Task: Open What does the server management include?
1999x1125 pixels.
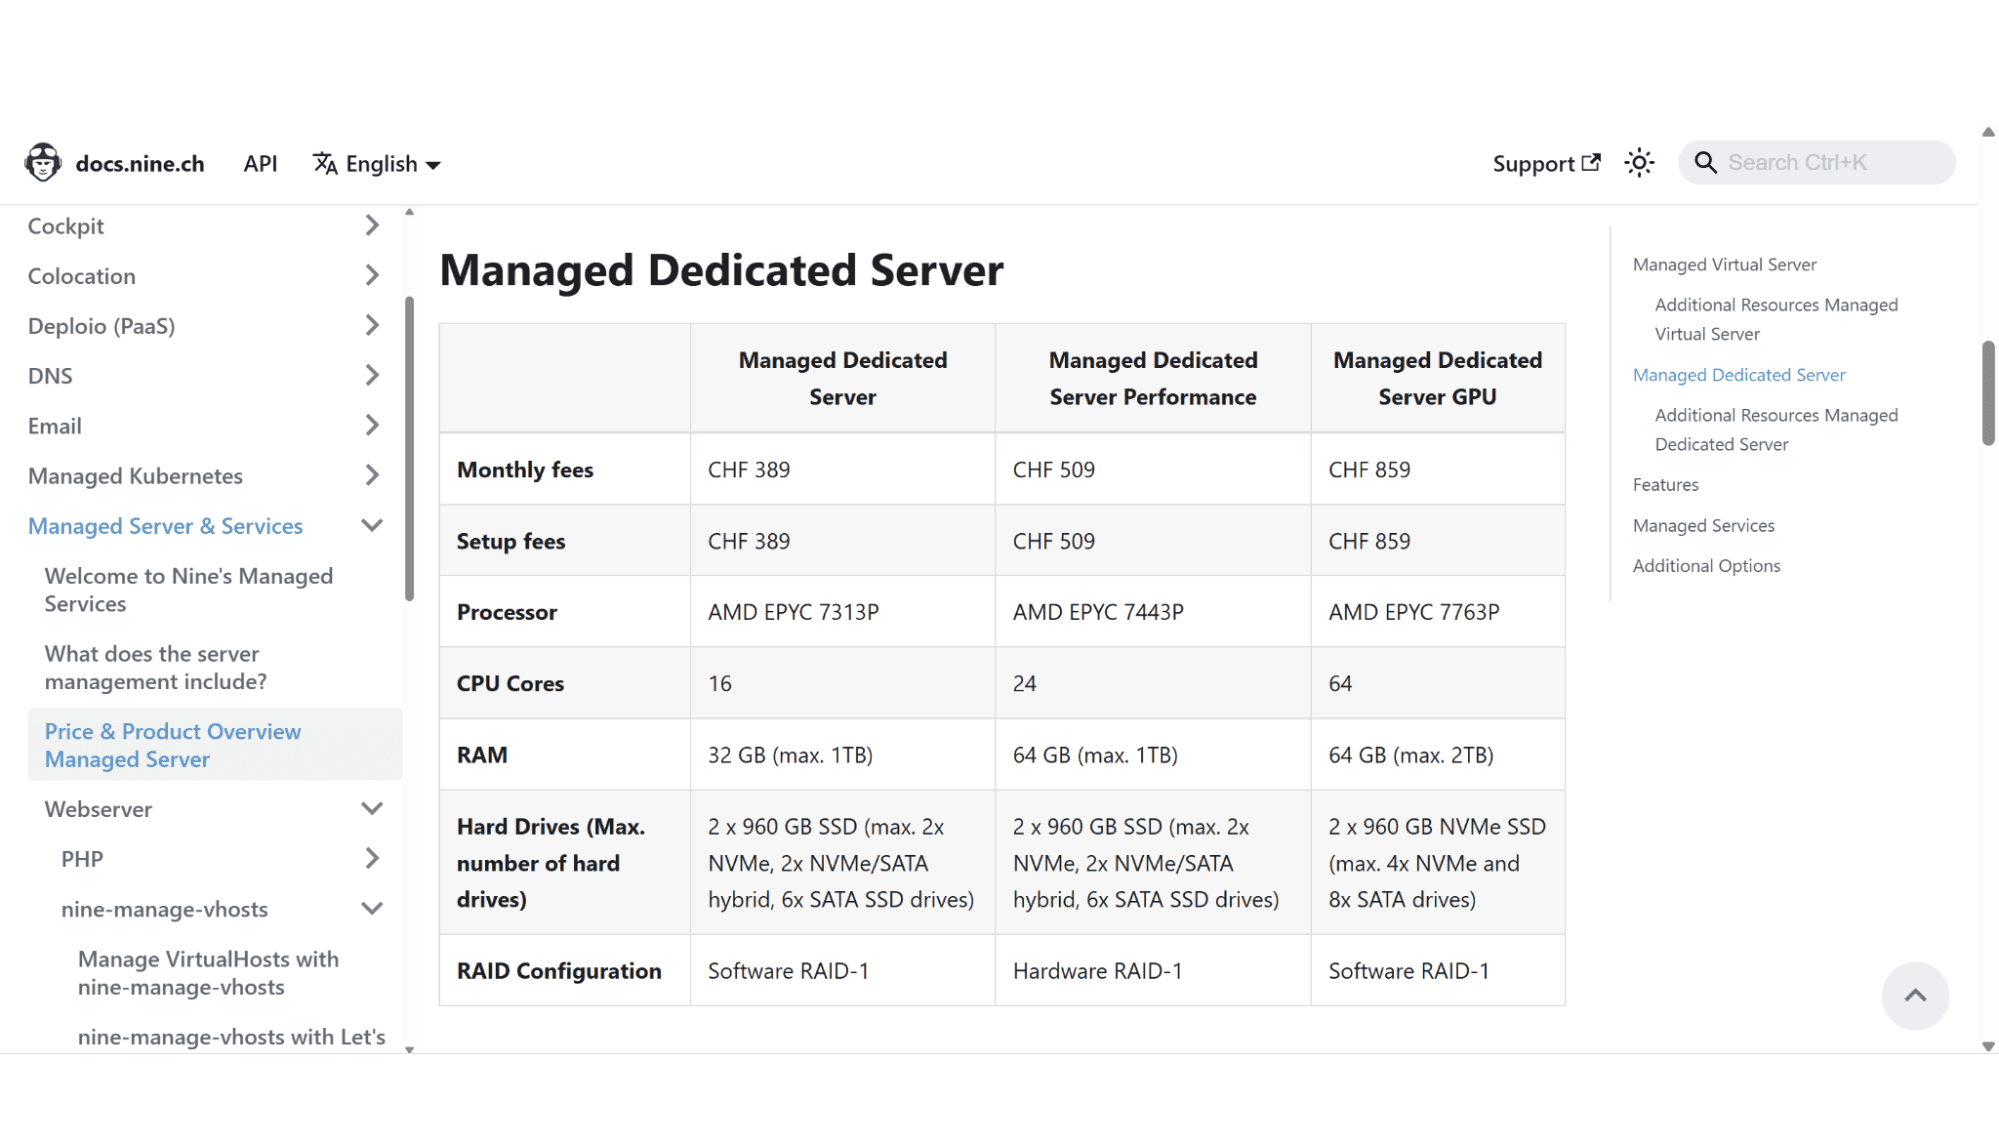Action: pos(155,668)
